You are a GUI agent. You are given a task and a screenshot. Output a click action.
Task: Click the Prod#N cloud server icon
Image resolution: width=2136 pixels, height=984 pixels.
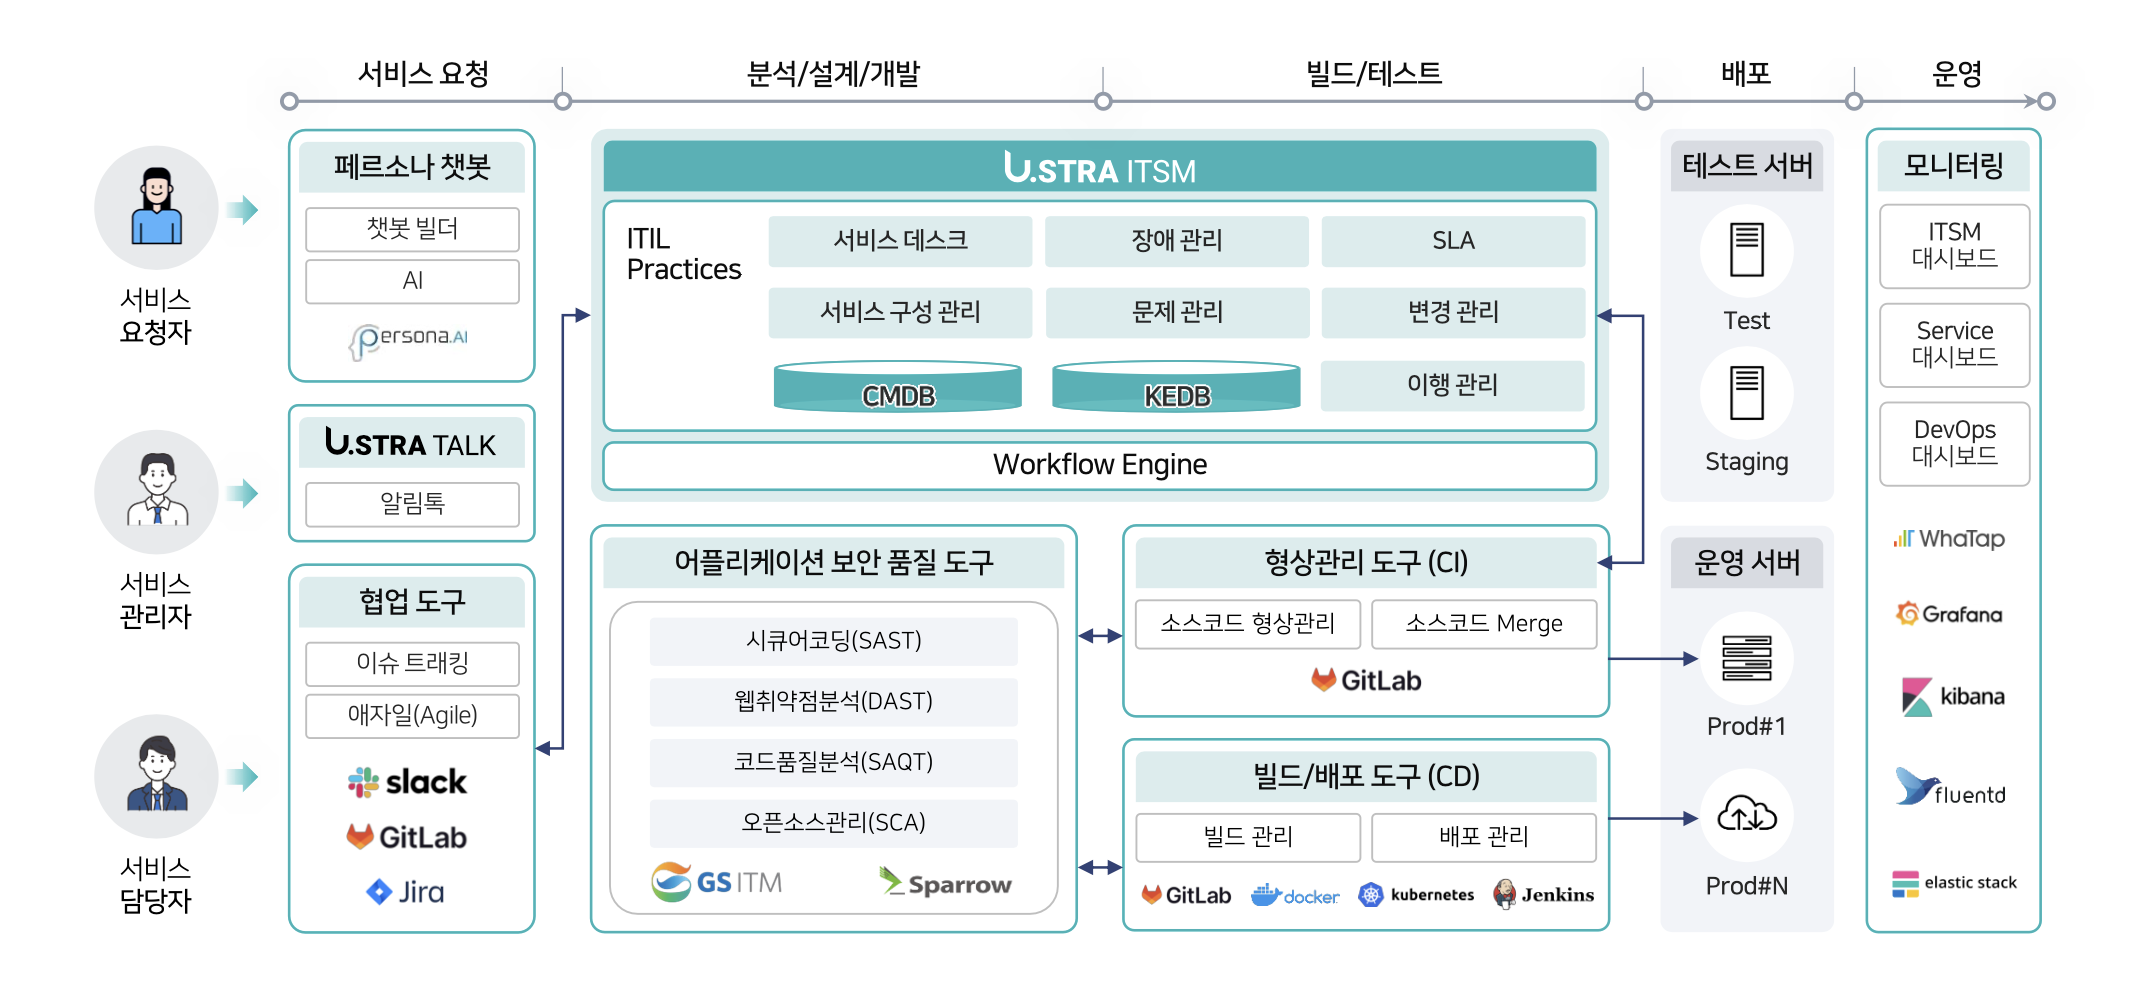1746,816
